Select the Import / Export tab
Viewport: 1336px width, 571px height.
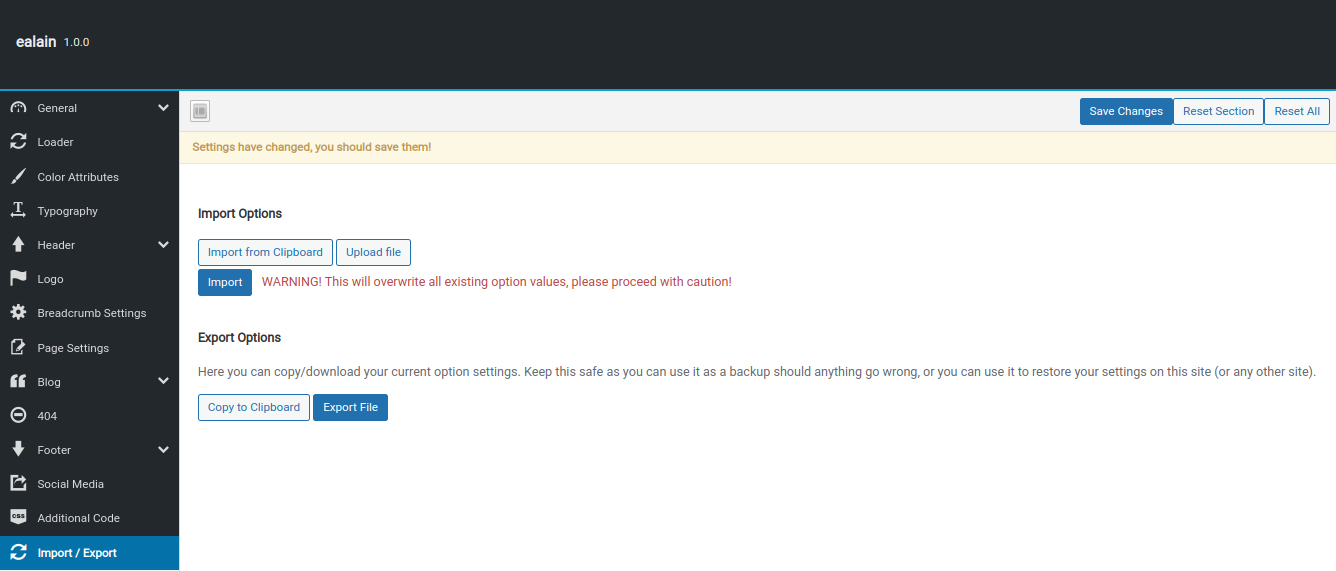[89, 553]
